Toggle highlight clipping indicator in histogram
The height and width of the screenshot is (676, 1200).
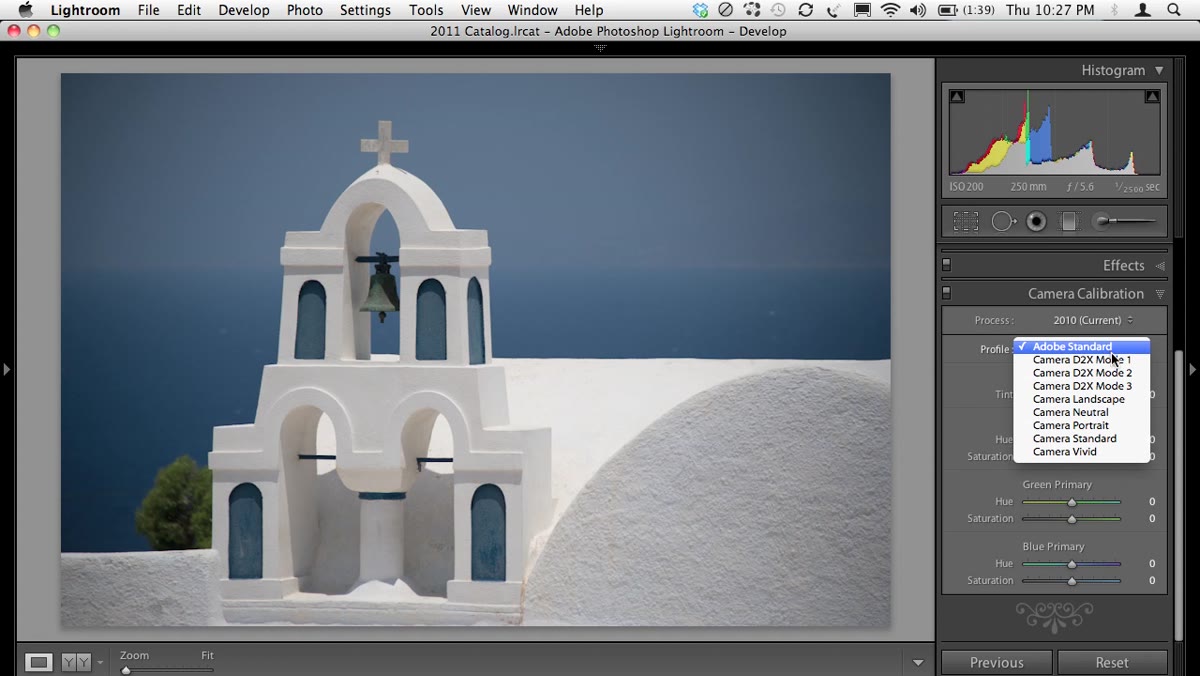pyautogui.click(x=1152, y=97)
